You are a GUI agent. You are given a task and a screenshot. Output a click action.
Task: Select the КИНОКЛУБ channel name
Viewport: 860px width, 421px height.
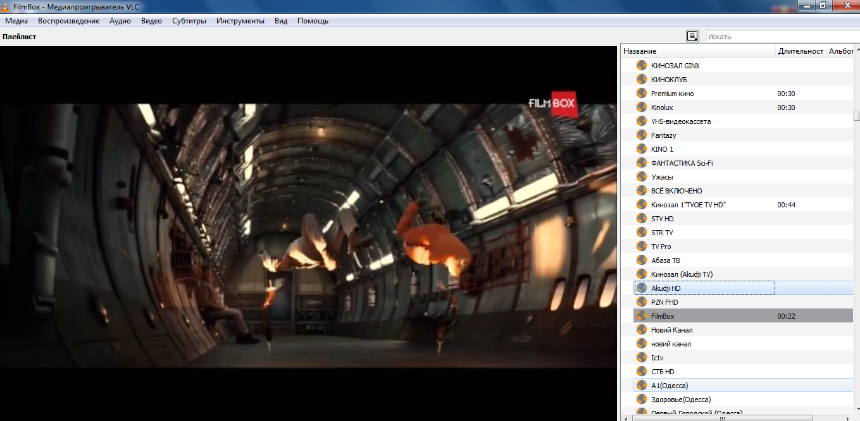[x=669, y=79]
